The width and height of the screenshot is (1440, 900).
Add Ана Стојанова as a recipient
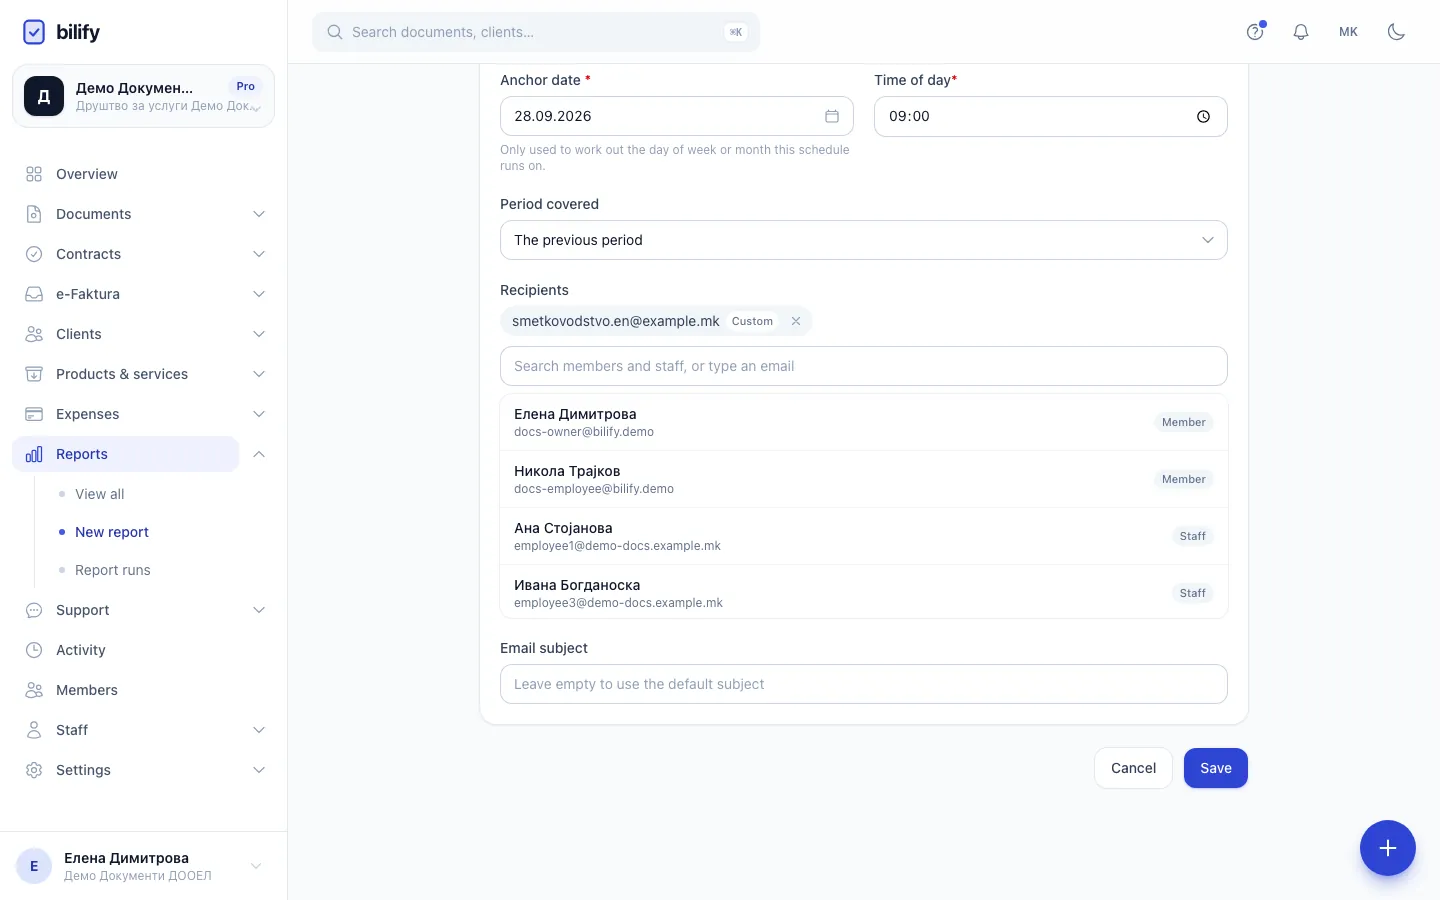click(863, 536)
